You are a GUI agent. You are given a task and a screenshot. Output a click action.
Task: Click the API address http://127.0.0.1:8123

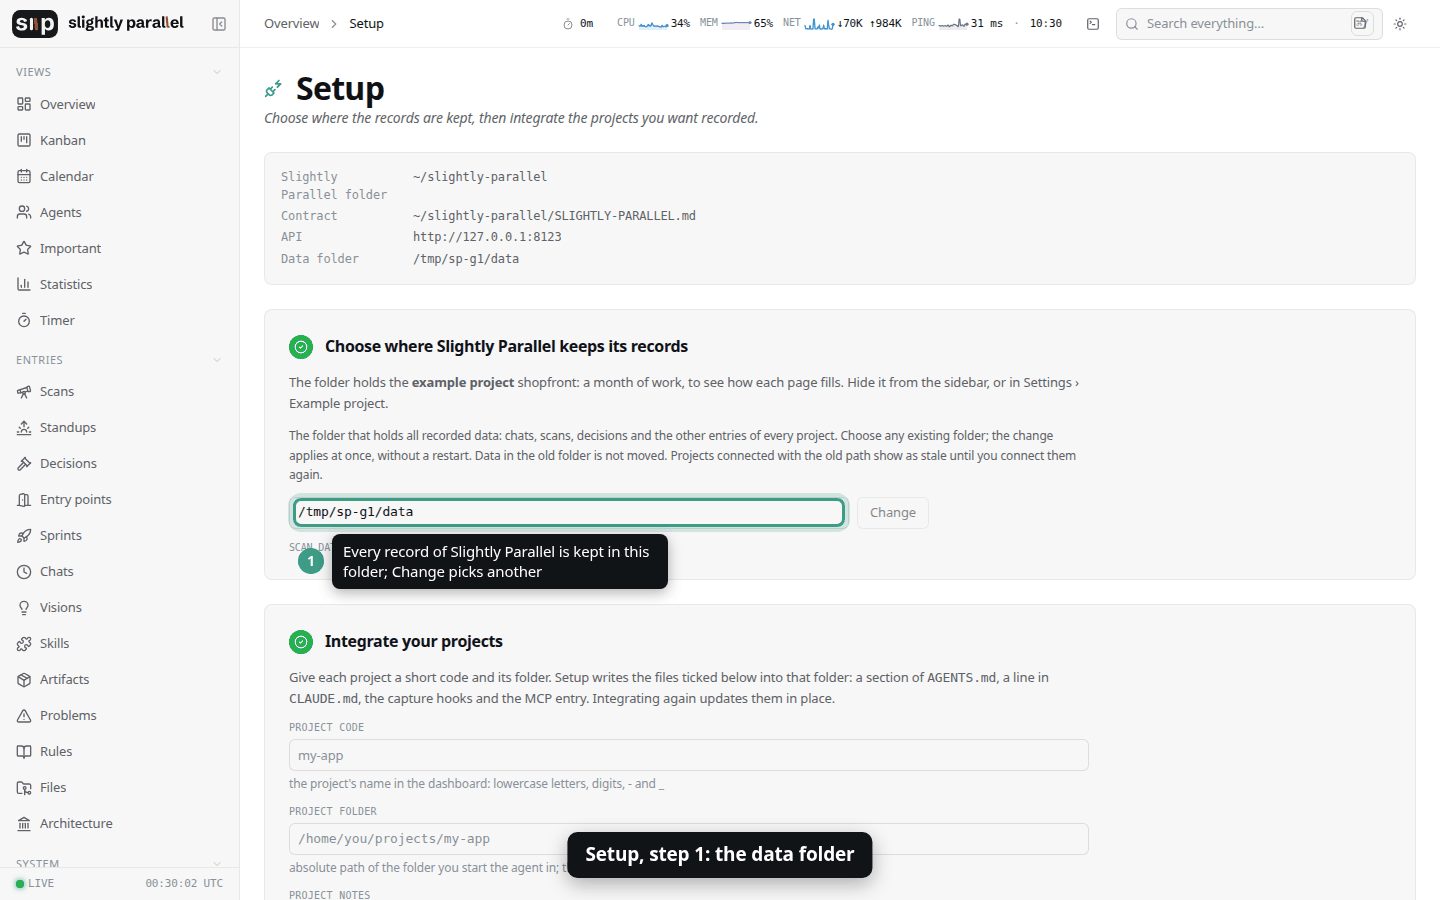point(487,237)
